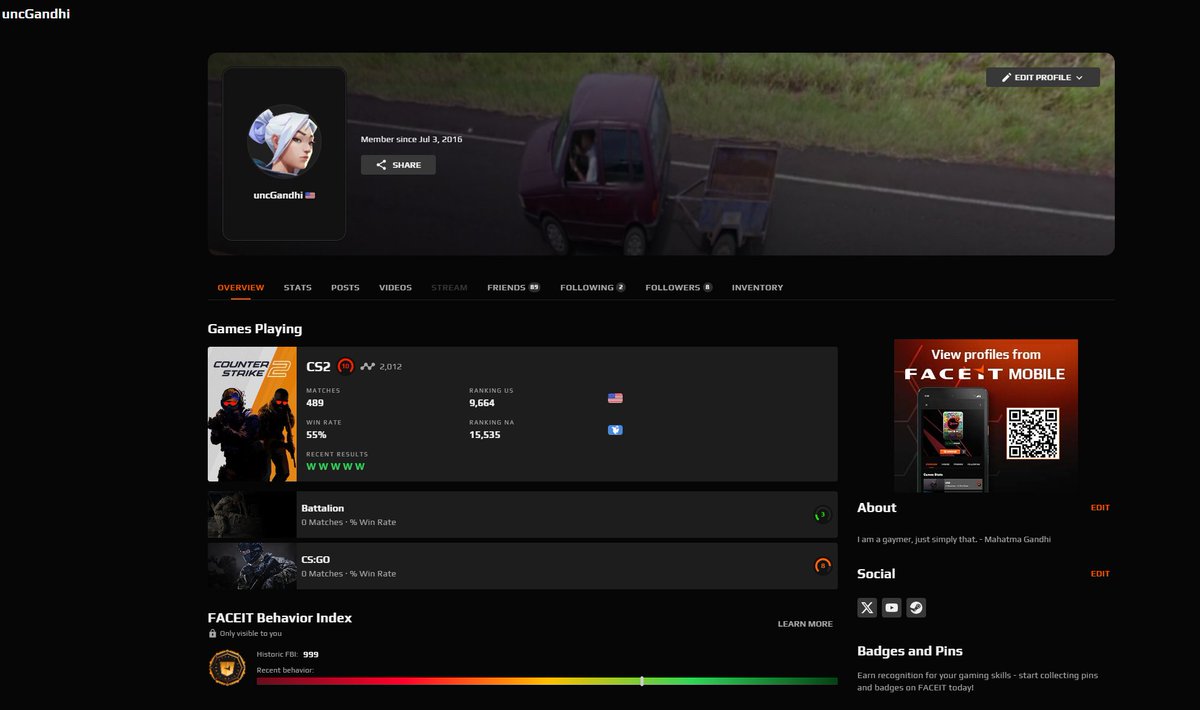This screenshot has width=1200, height=710.
Task: Click the Elo value 2,012
Action: [391, 367]
